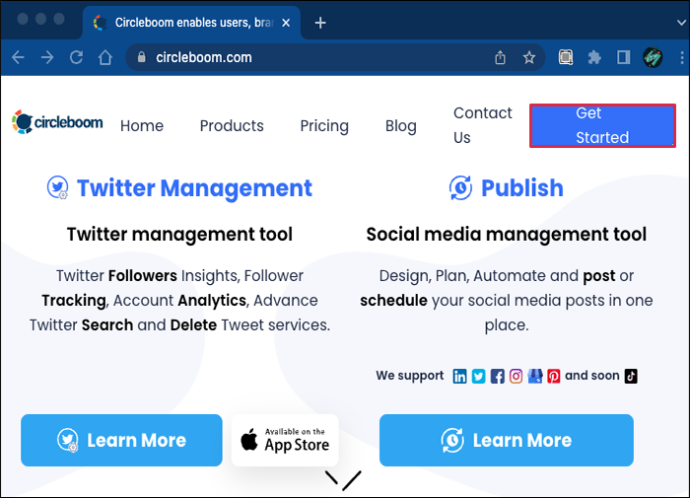The image size is (690, 498).
Task: View site info via the padlock icon
Action: (x=141, y=57)
